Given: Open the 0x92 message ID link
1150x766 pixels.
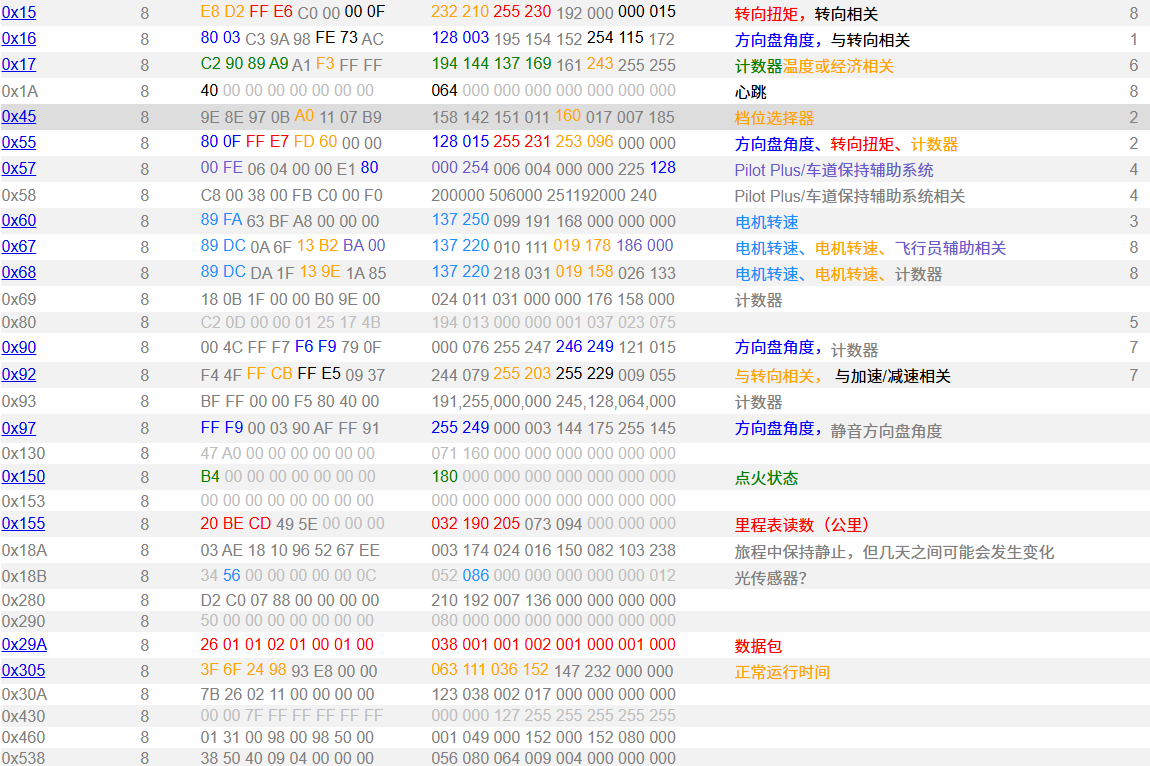Looking at the screenshot, I should (x=19, y=375).
